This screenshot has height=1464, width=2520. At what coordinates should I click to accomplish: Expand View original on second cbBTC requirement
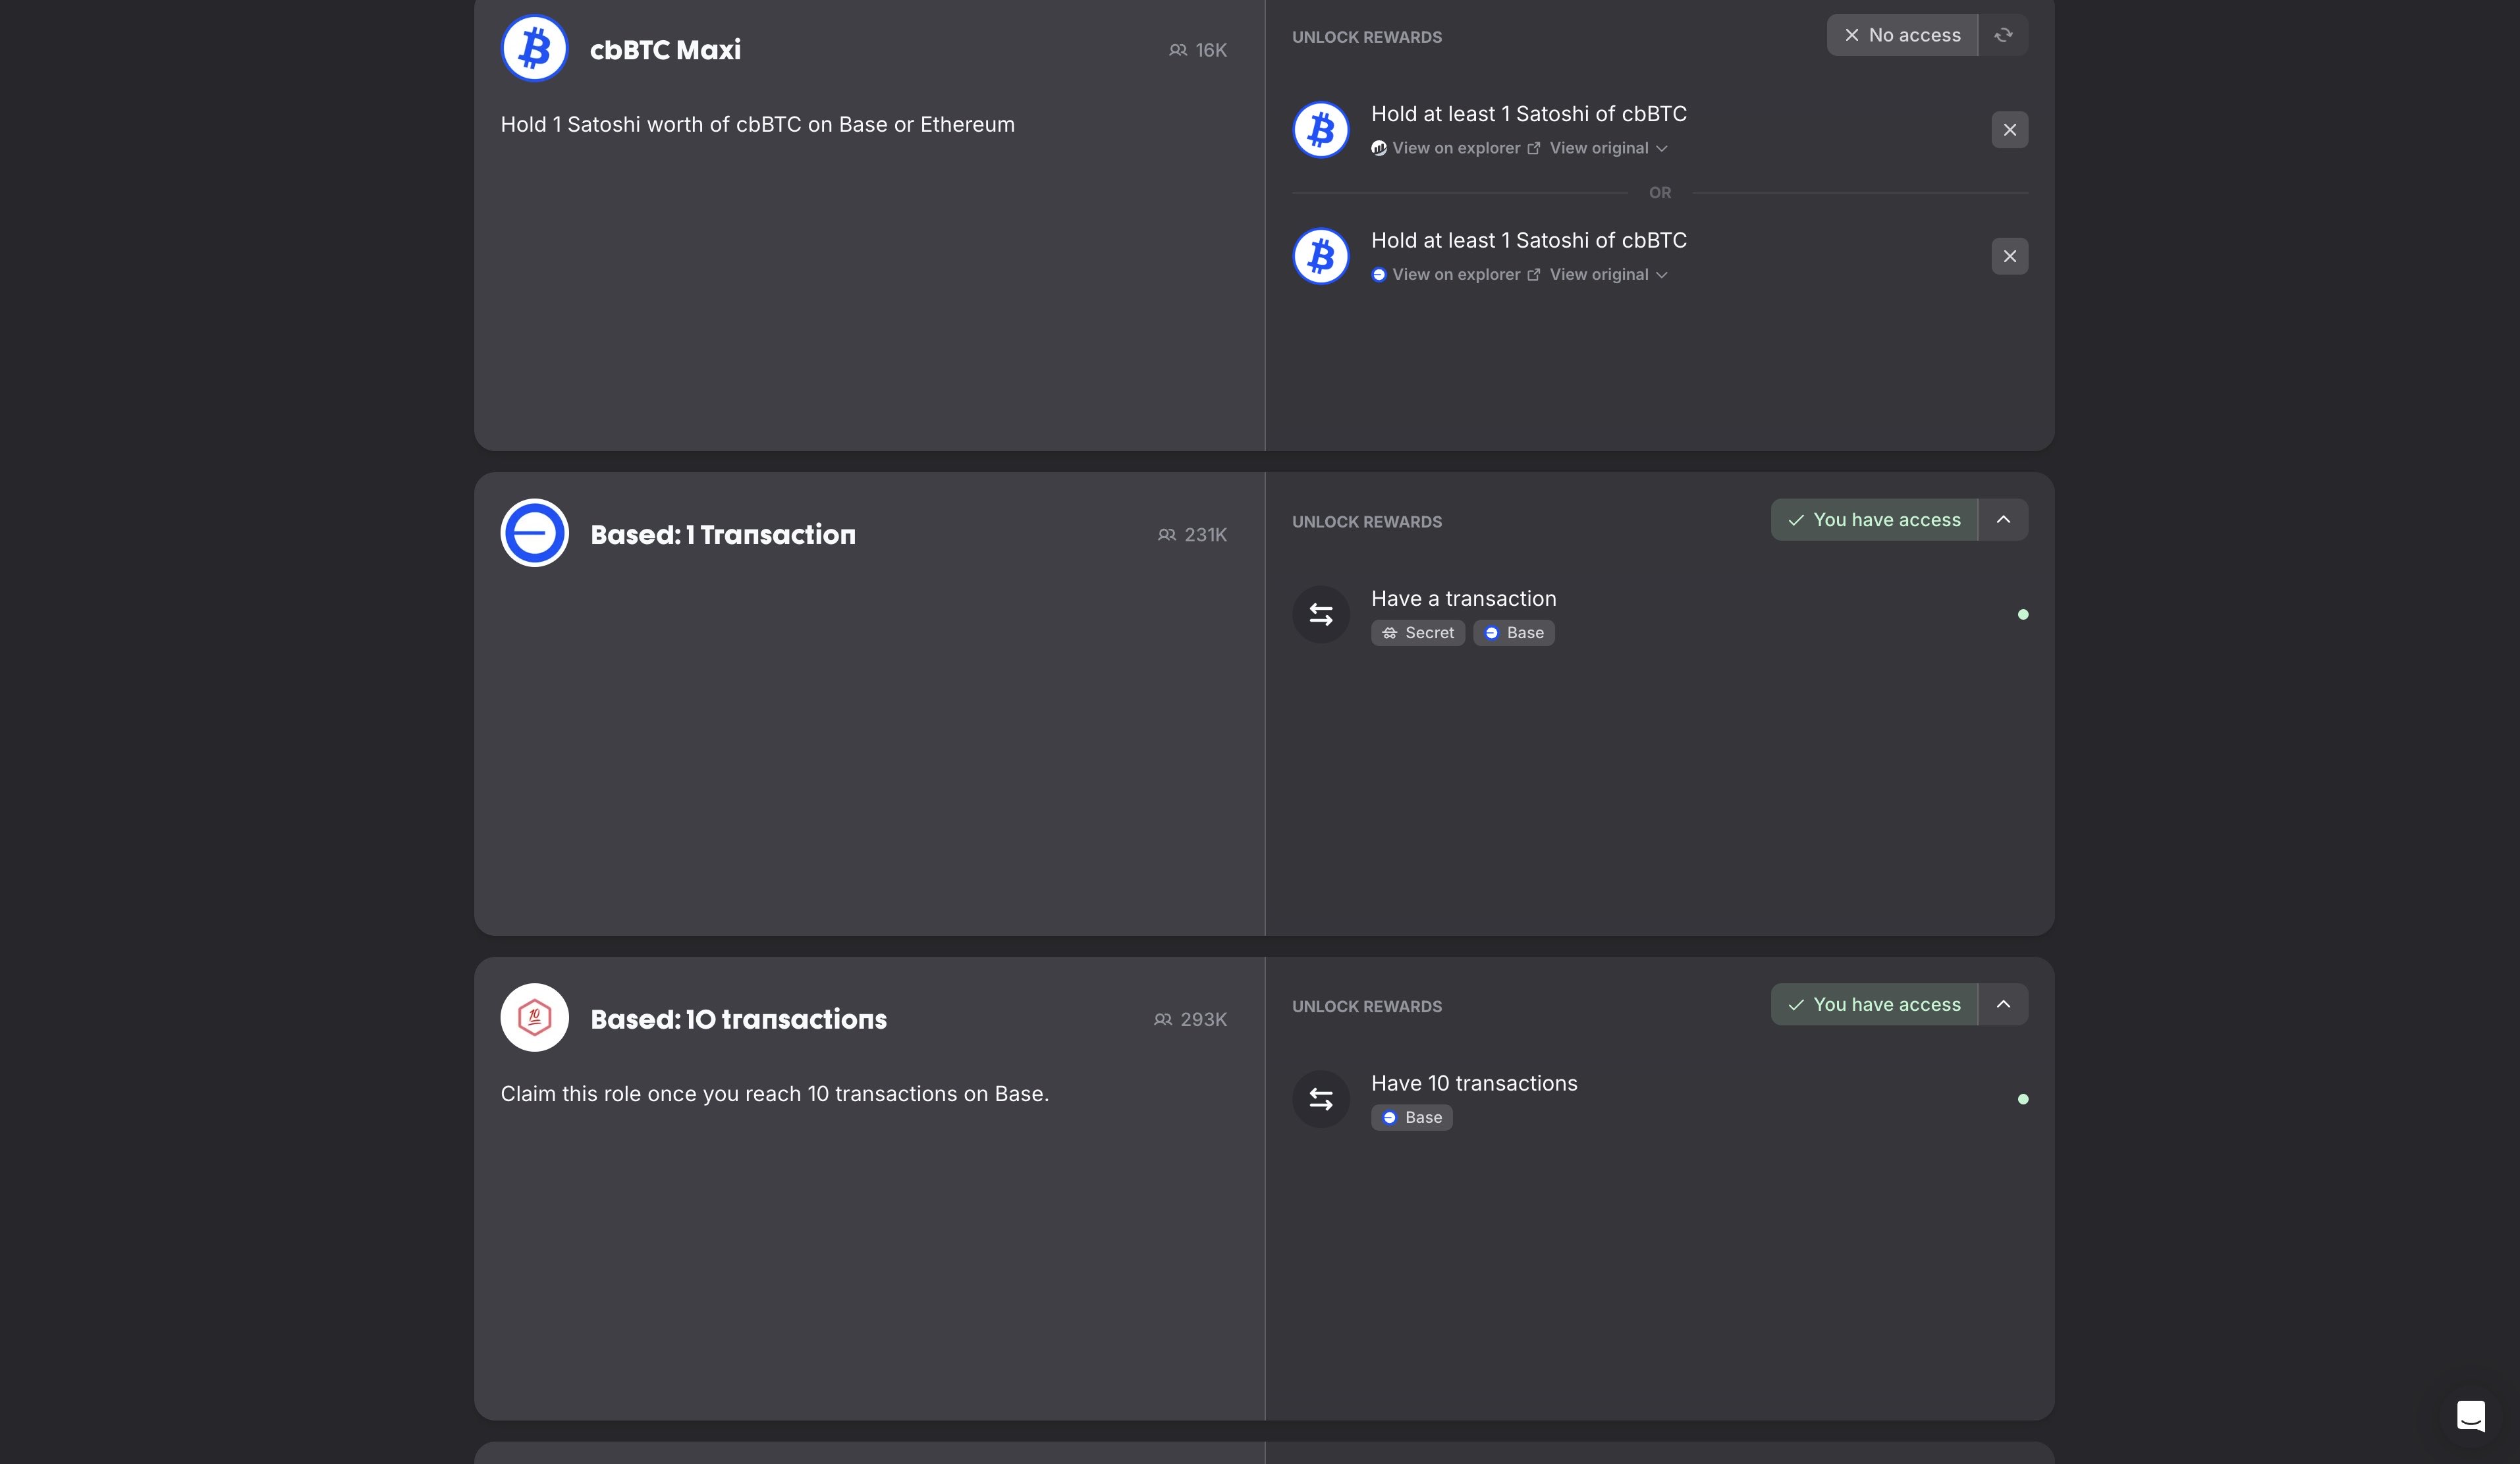coord(1608,275)
